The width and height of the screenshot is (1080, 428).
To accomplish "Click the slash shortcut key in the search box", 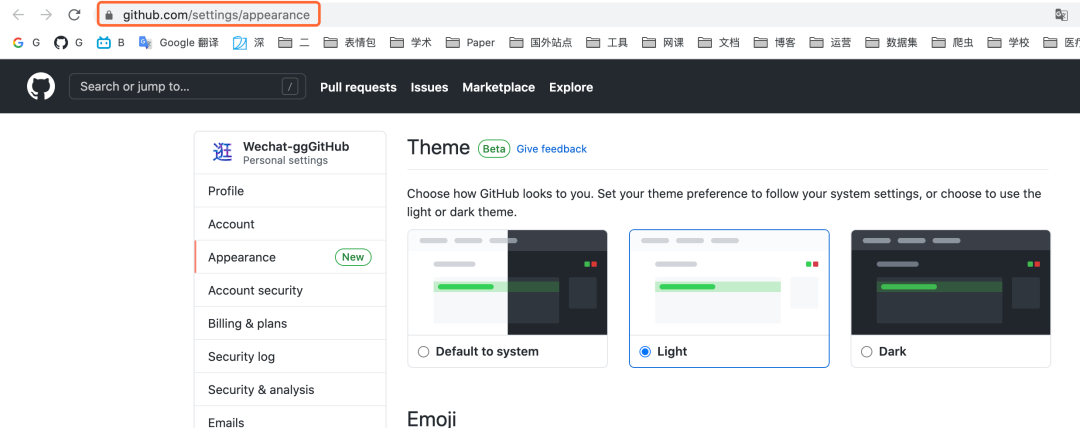I will pos(290,87).
